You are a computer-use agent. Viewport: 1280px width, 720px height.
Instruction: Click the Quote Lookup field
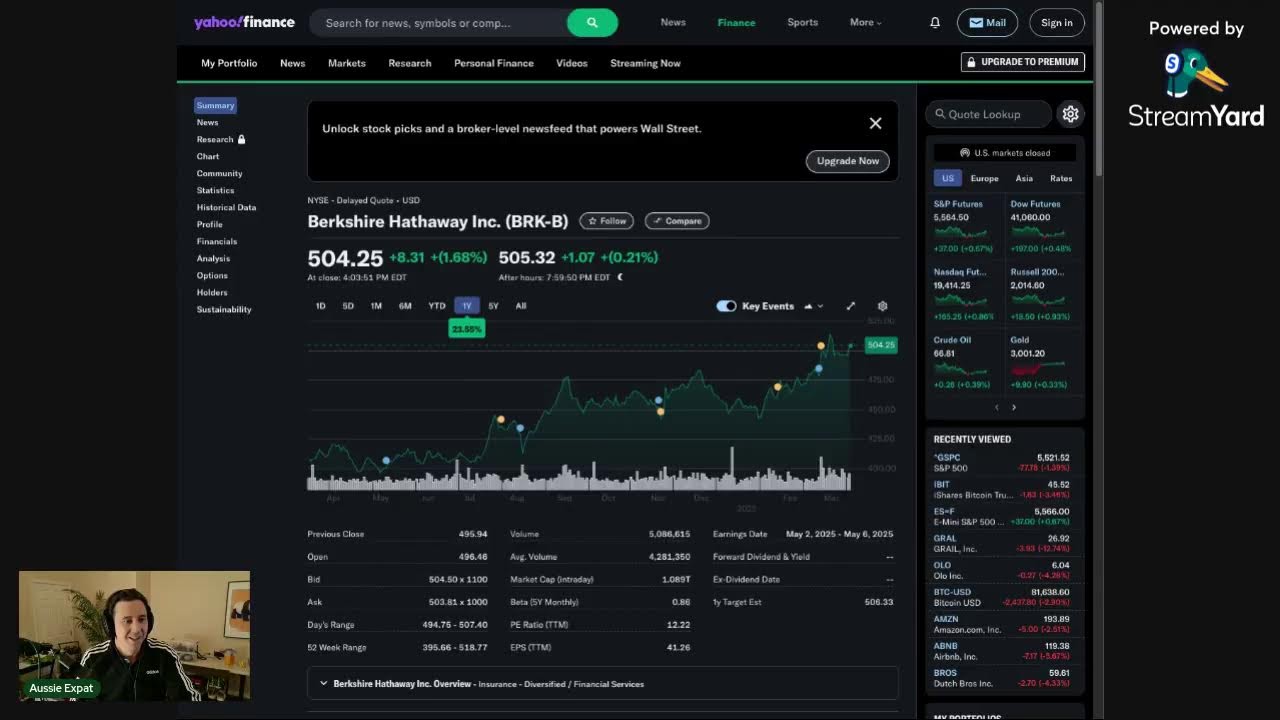pyautogui.click(x=989, y=114)
